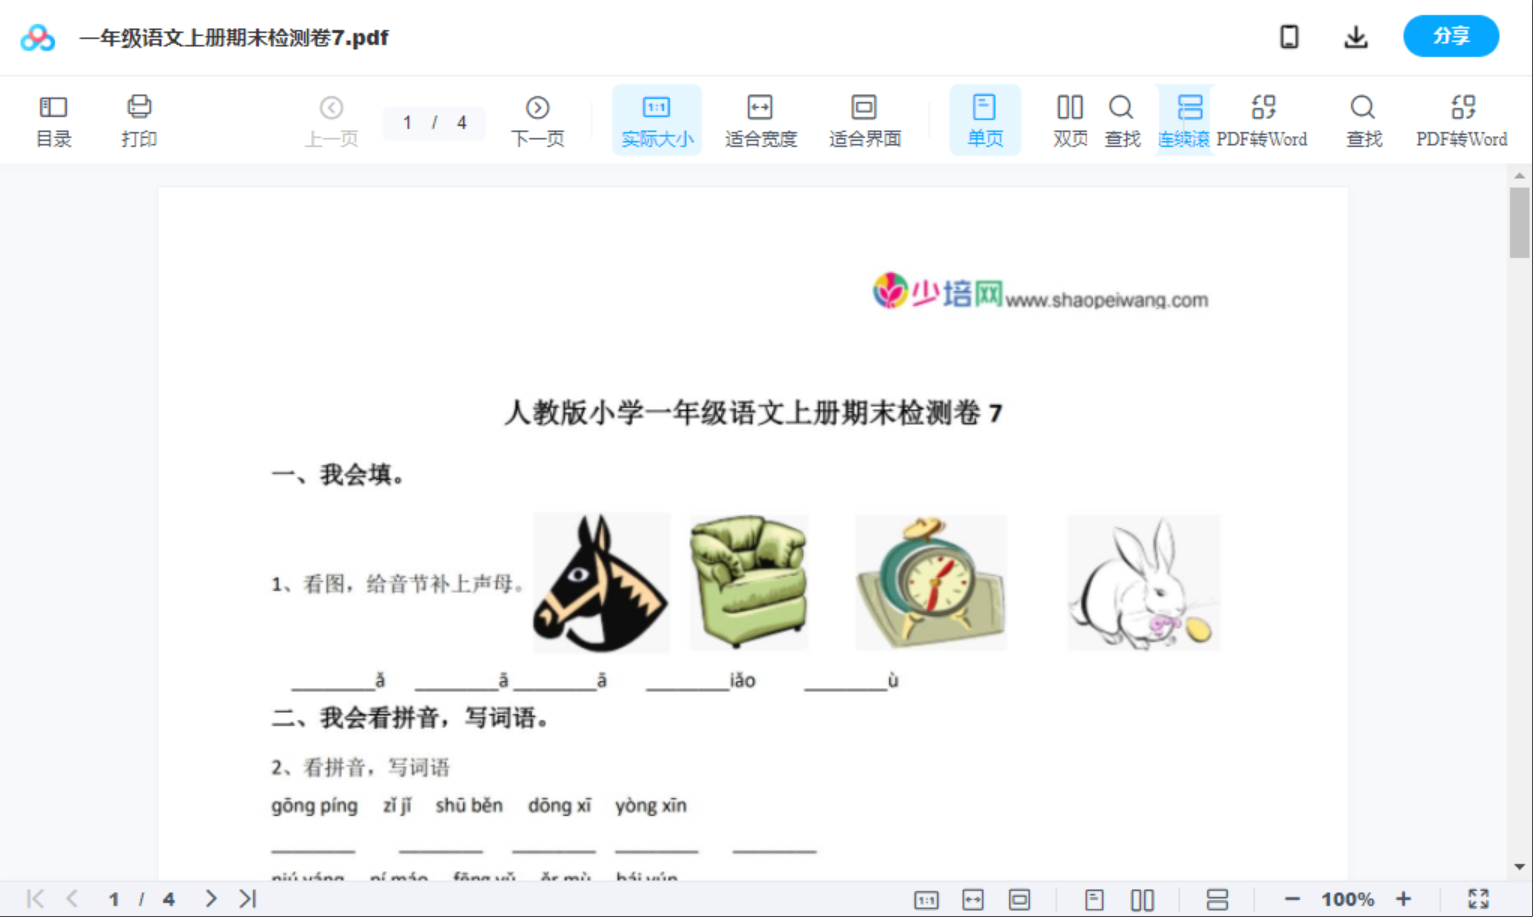Jump to last page using skip-to-end arrow

[x=245, y=898]
